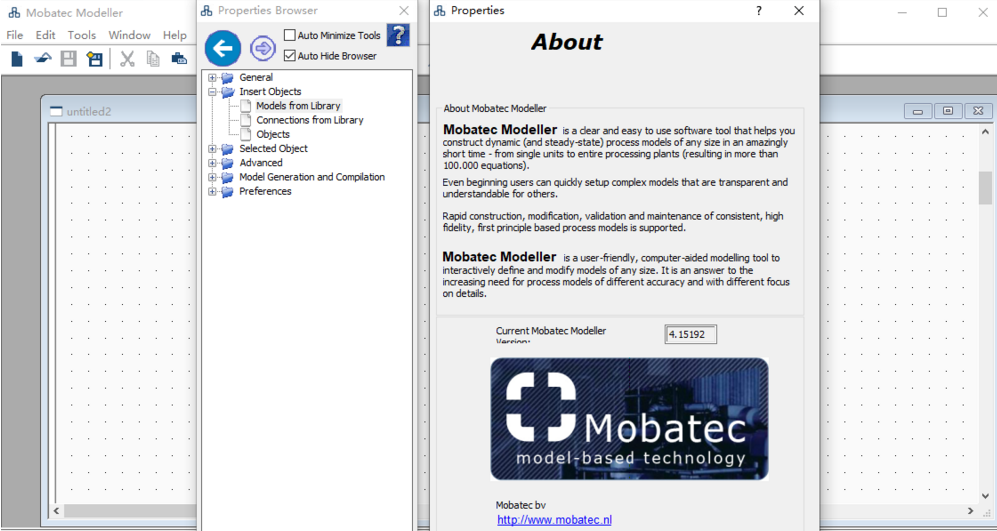Screen dimensions: 997x531
Task: Open the www.mobatec.nl link
Action: click(x=554, y=520)
